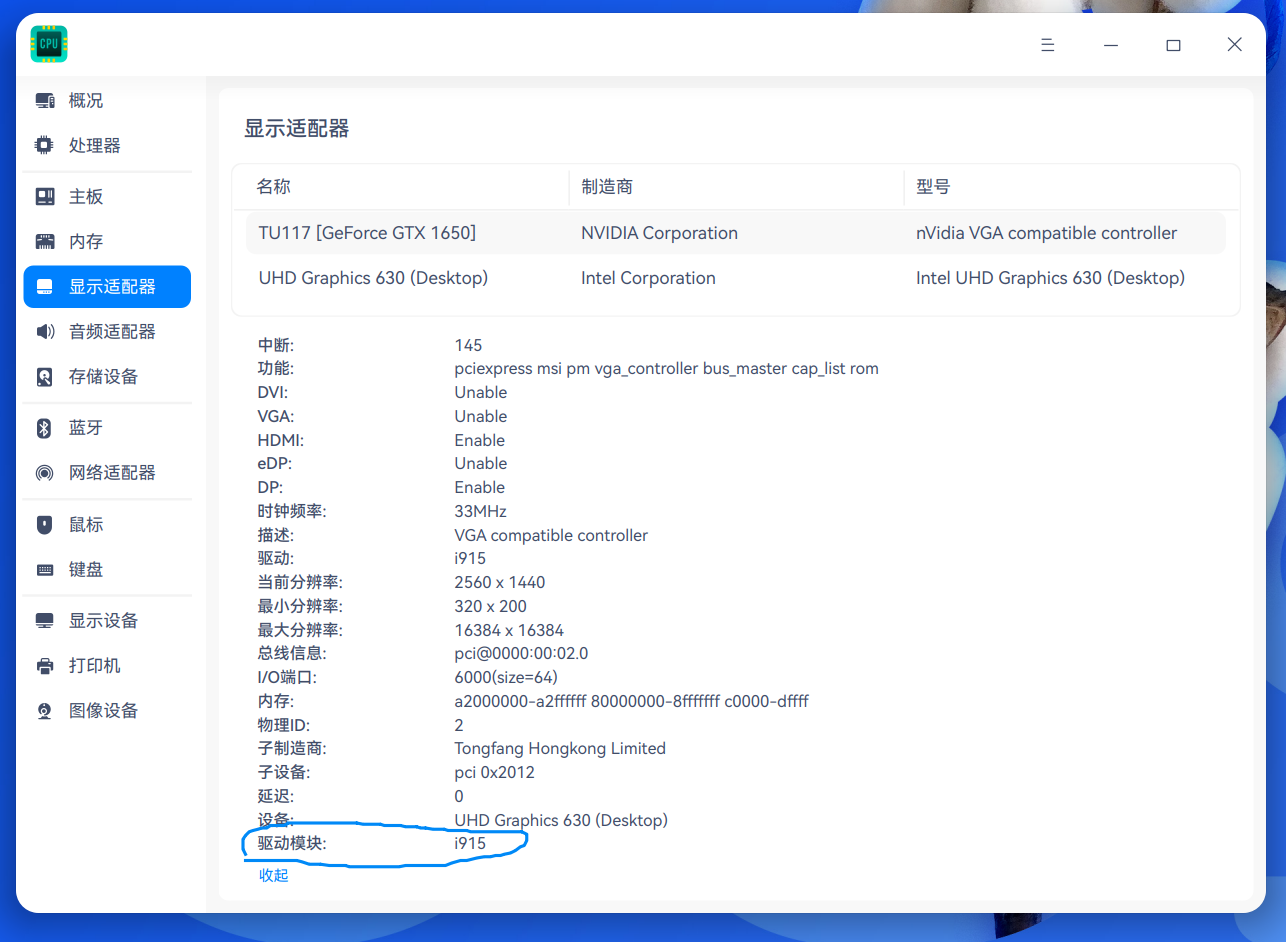Click the 存储设备 disk icon
The height and width of the screenshot is (942, 1286).
coord(44,377)
